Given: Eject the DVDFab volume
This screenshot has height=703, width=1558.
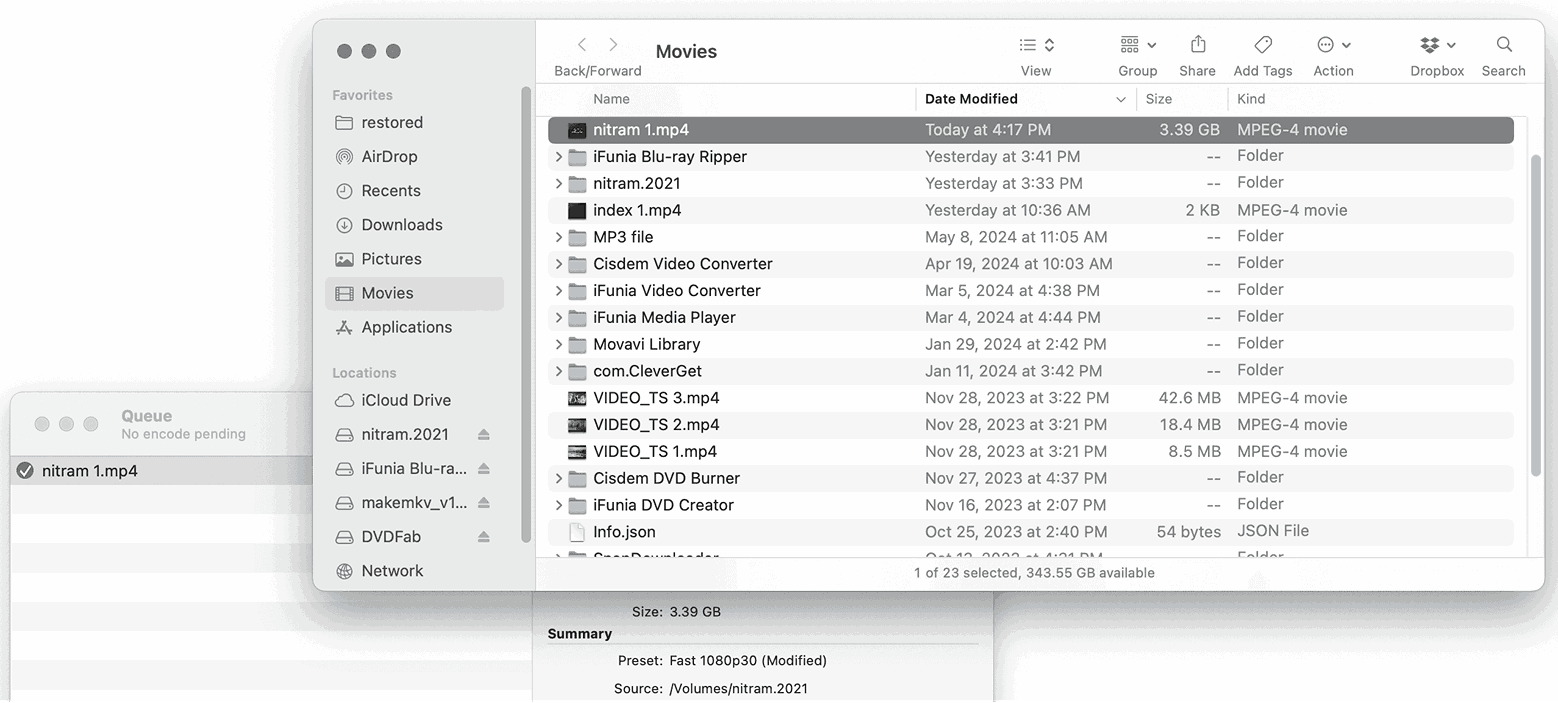Looking at the screenshot, I should click(x=484, y=537).
